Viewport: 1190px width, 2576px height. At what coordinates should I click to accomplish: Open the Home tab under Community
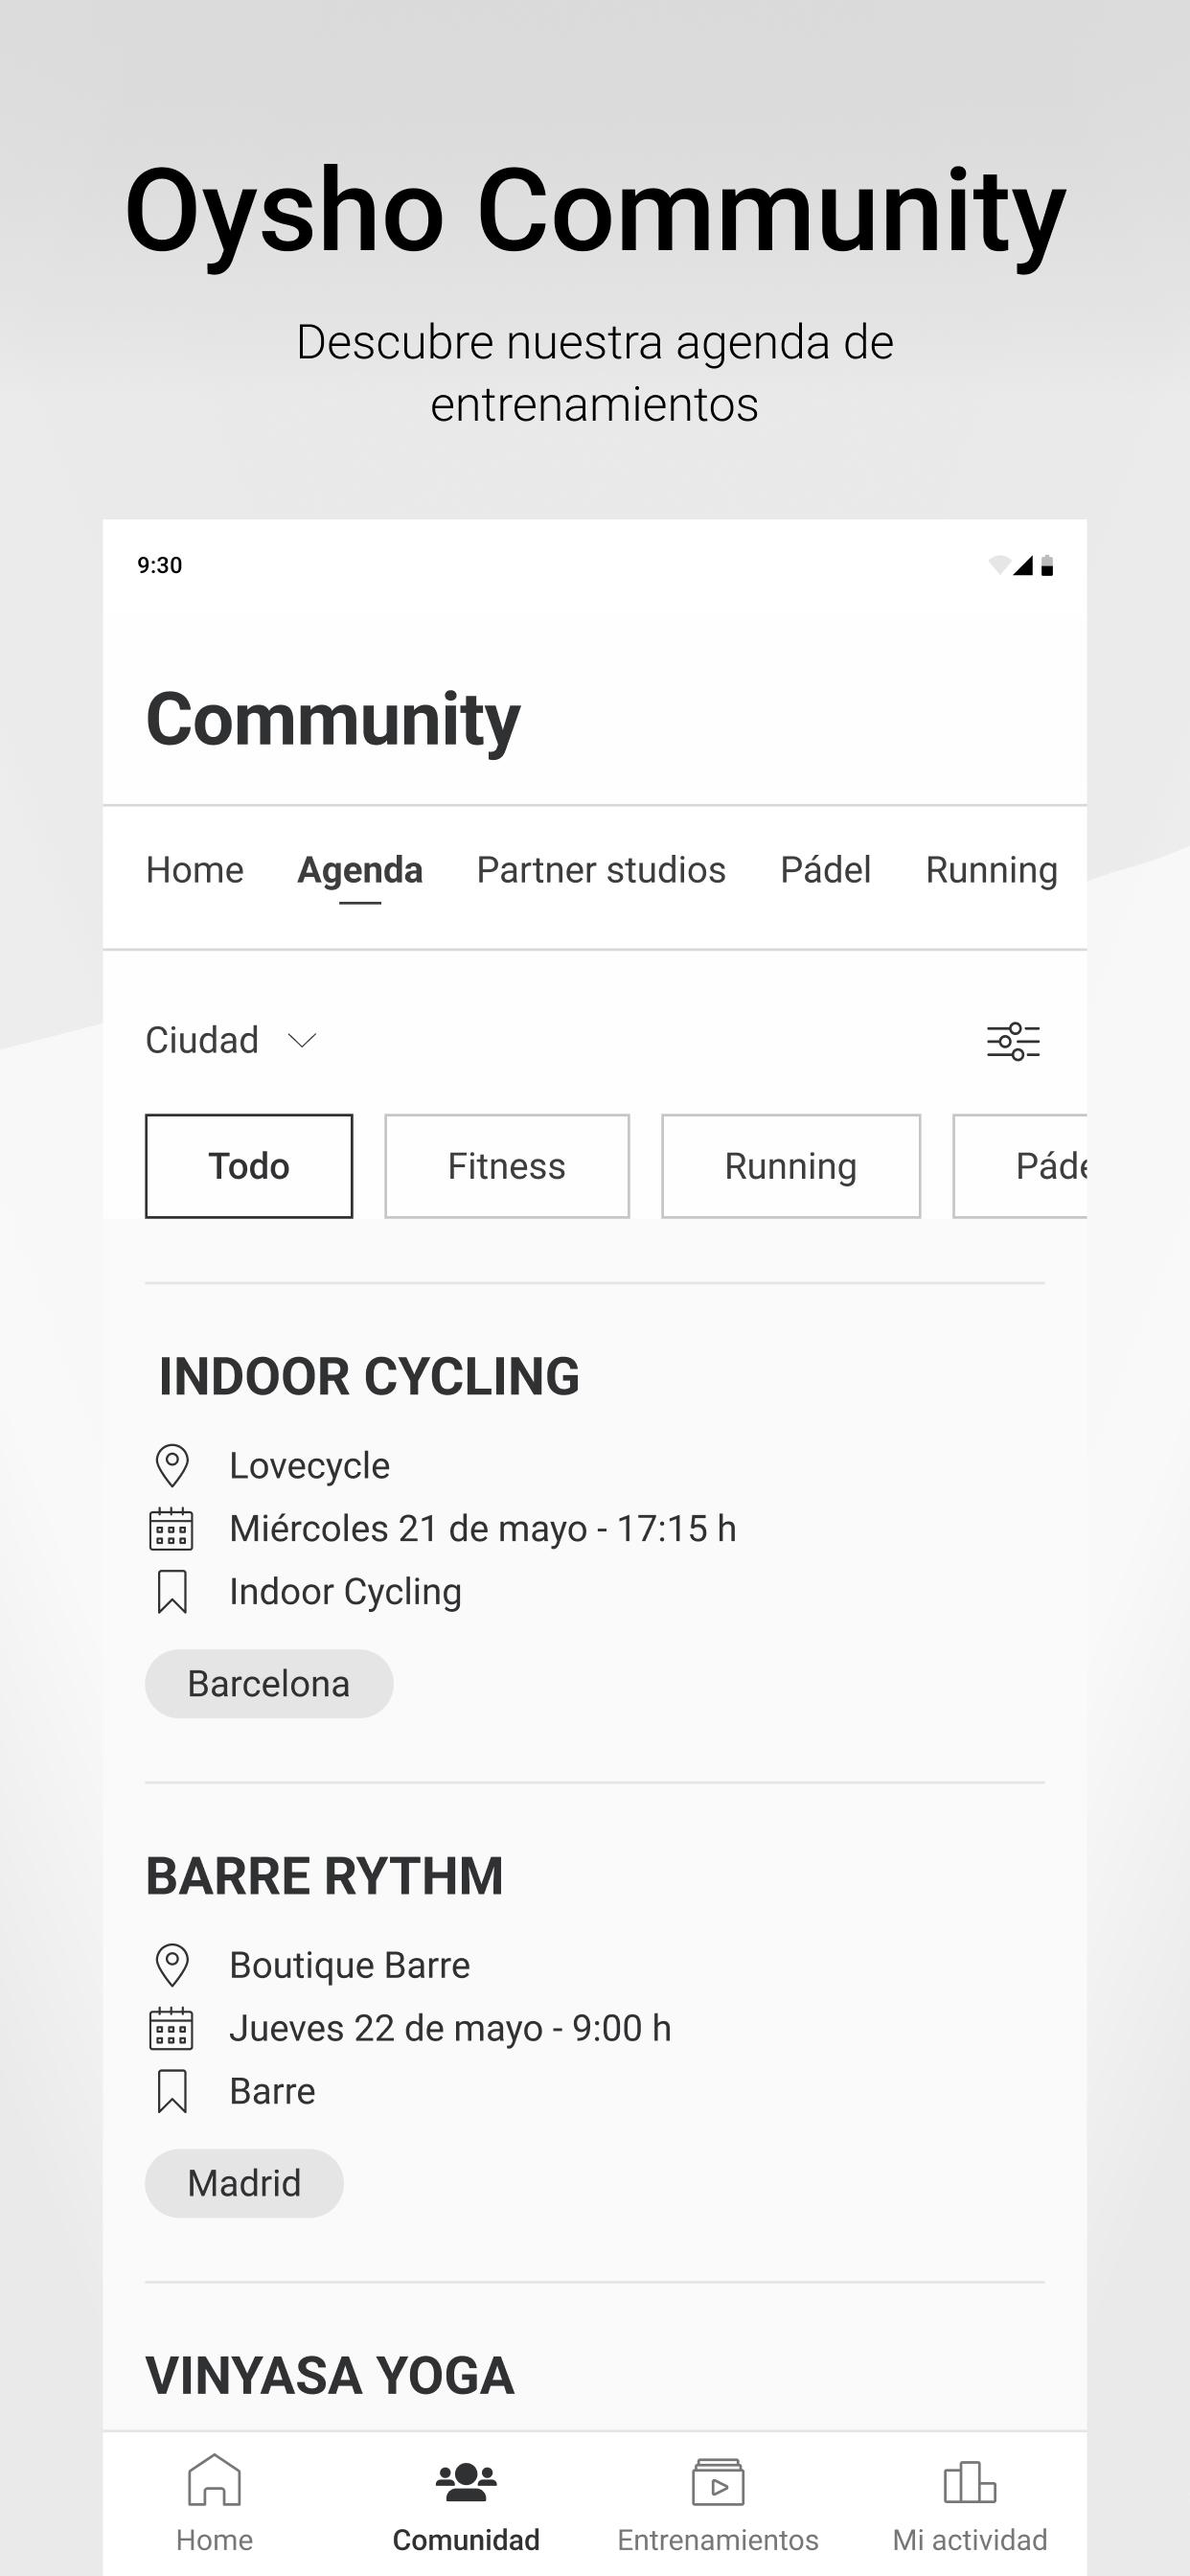(195, 870)
